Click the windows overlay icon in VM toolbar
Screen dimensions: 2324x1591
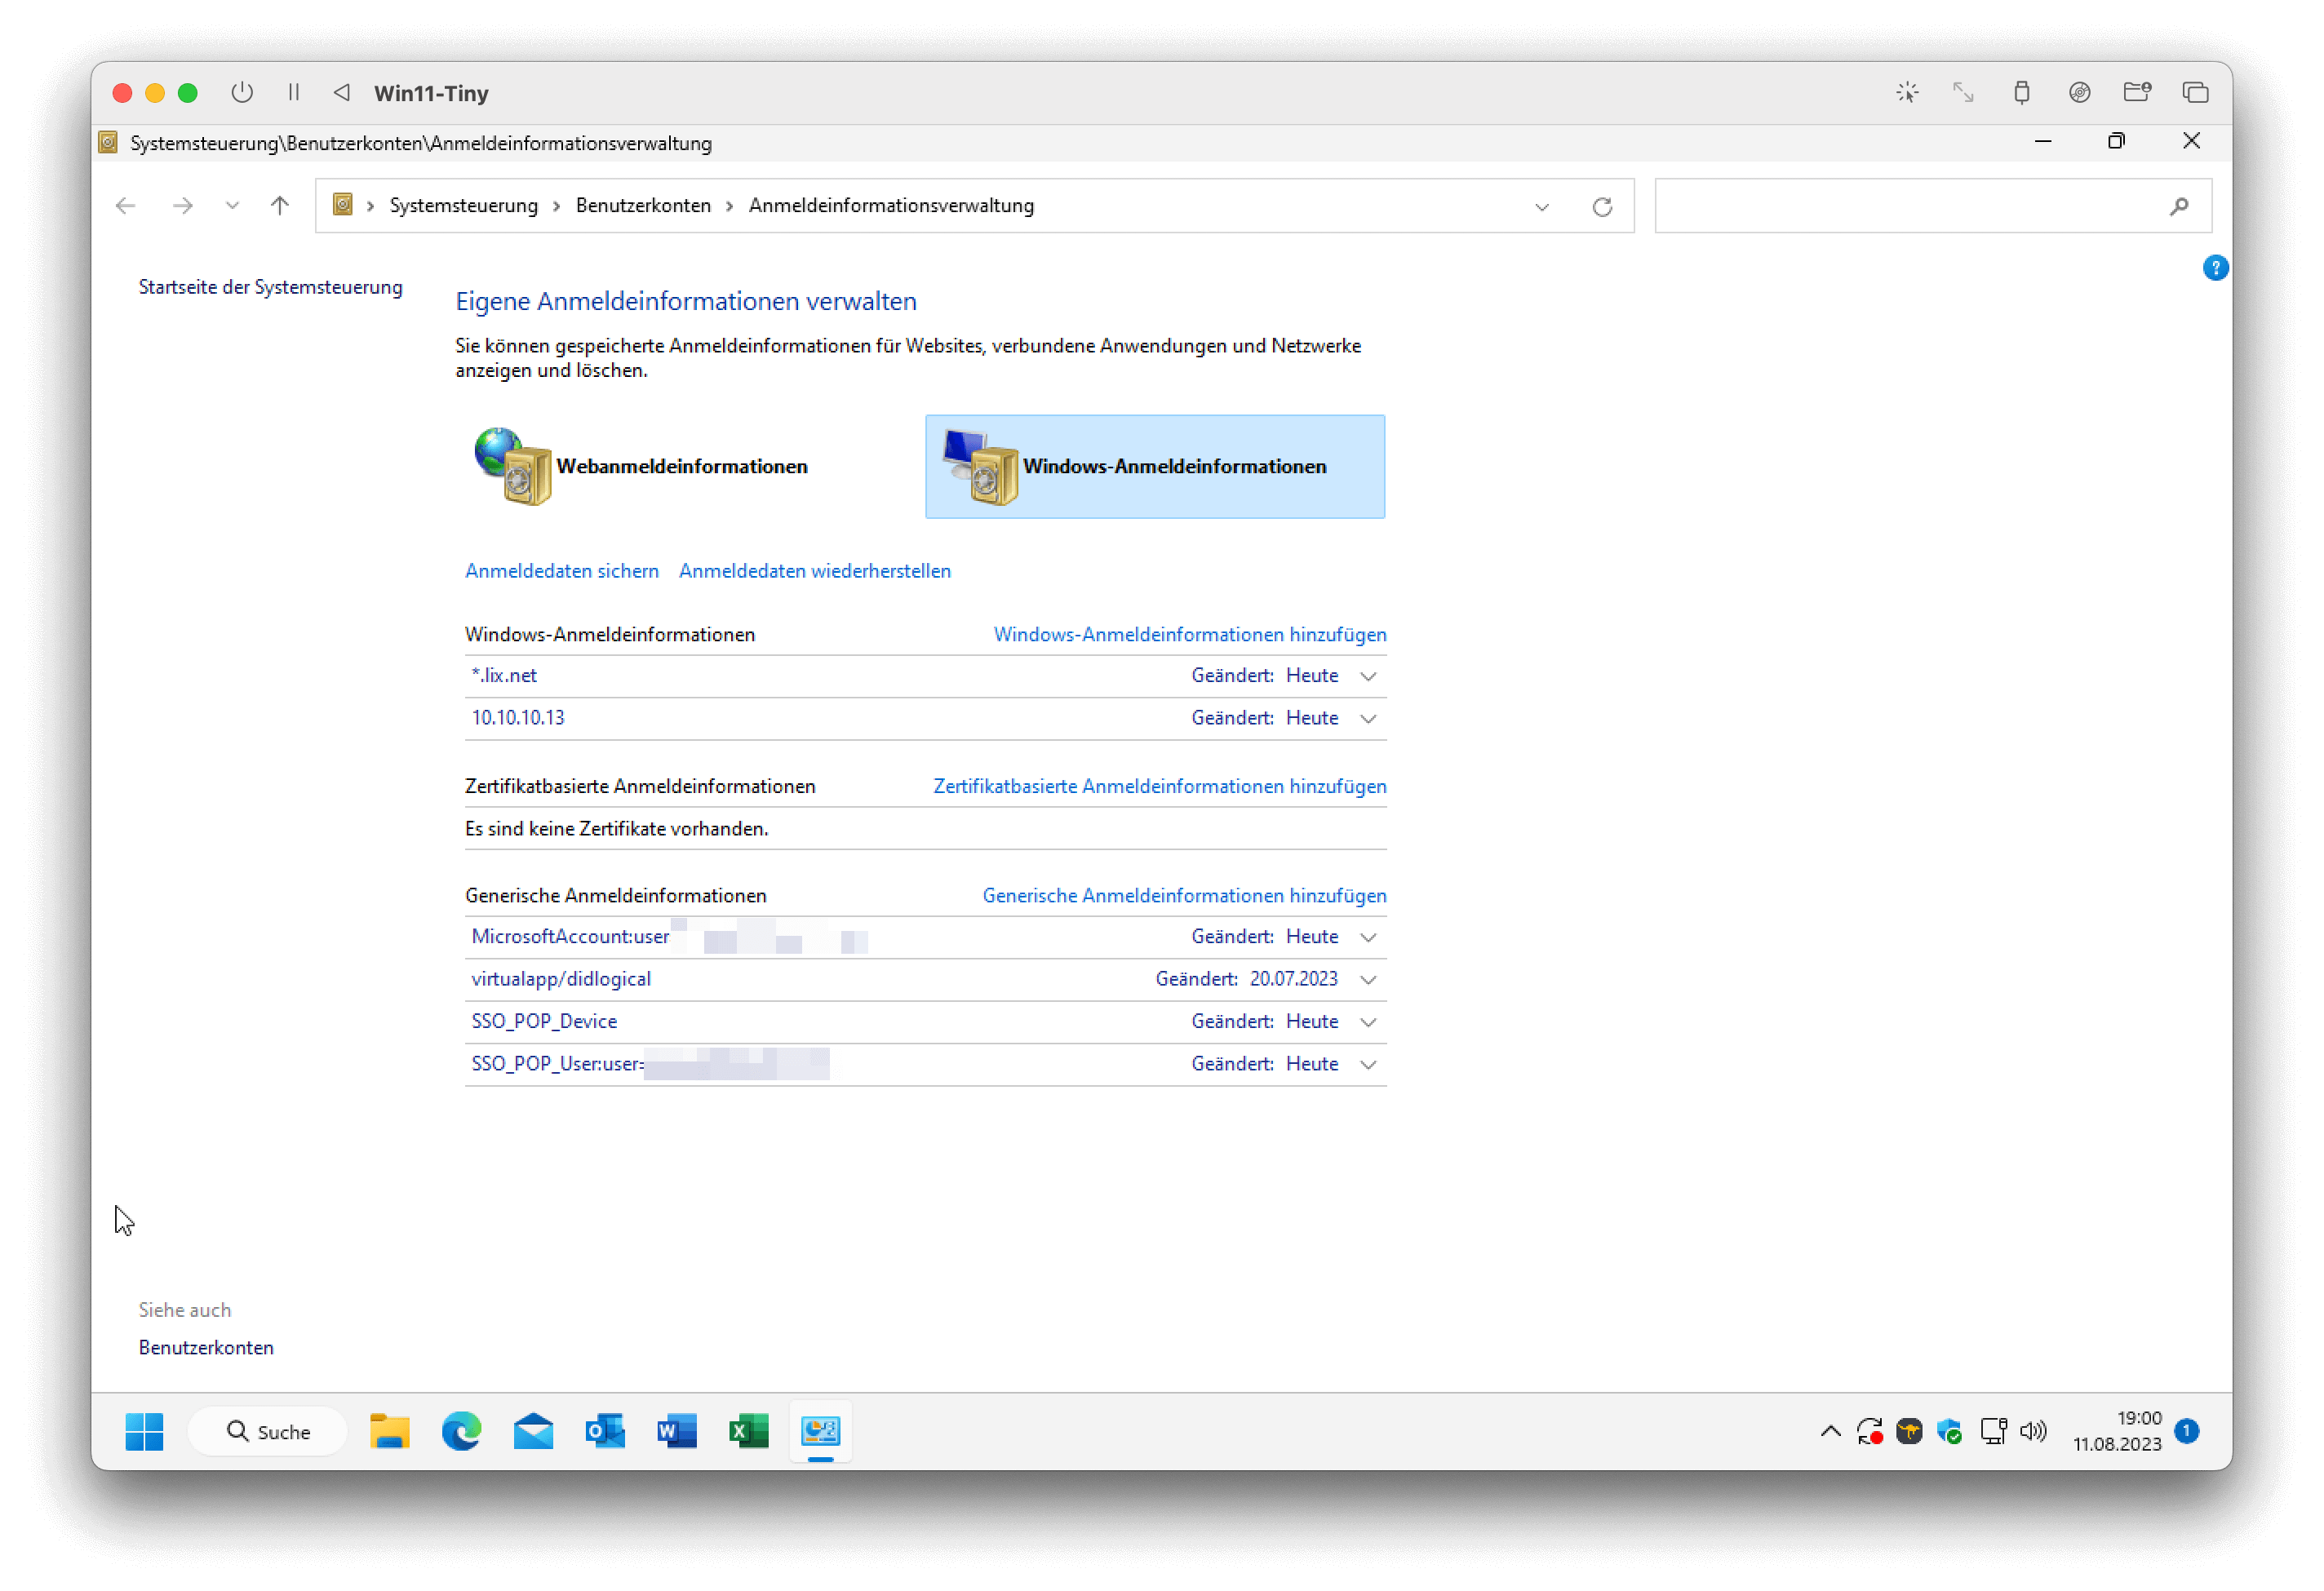click(x=2195, y=93)
